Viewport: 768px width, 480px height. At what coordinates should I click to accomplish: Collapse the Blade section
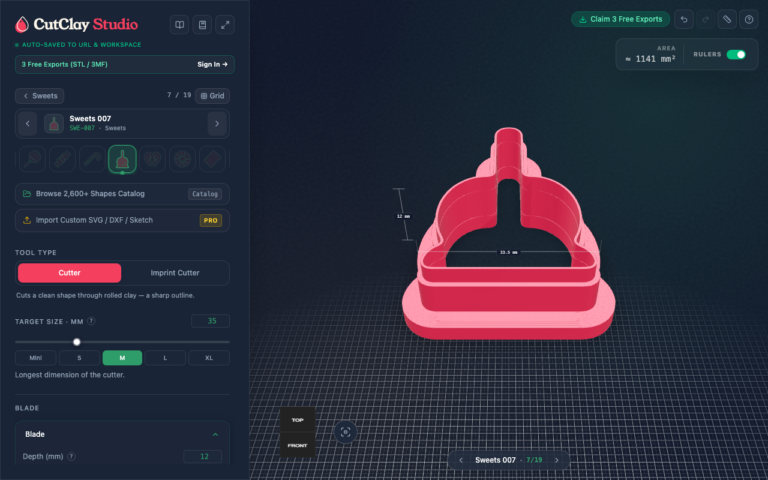point(215,434)
